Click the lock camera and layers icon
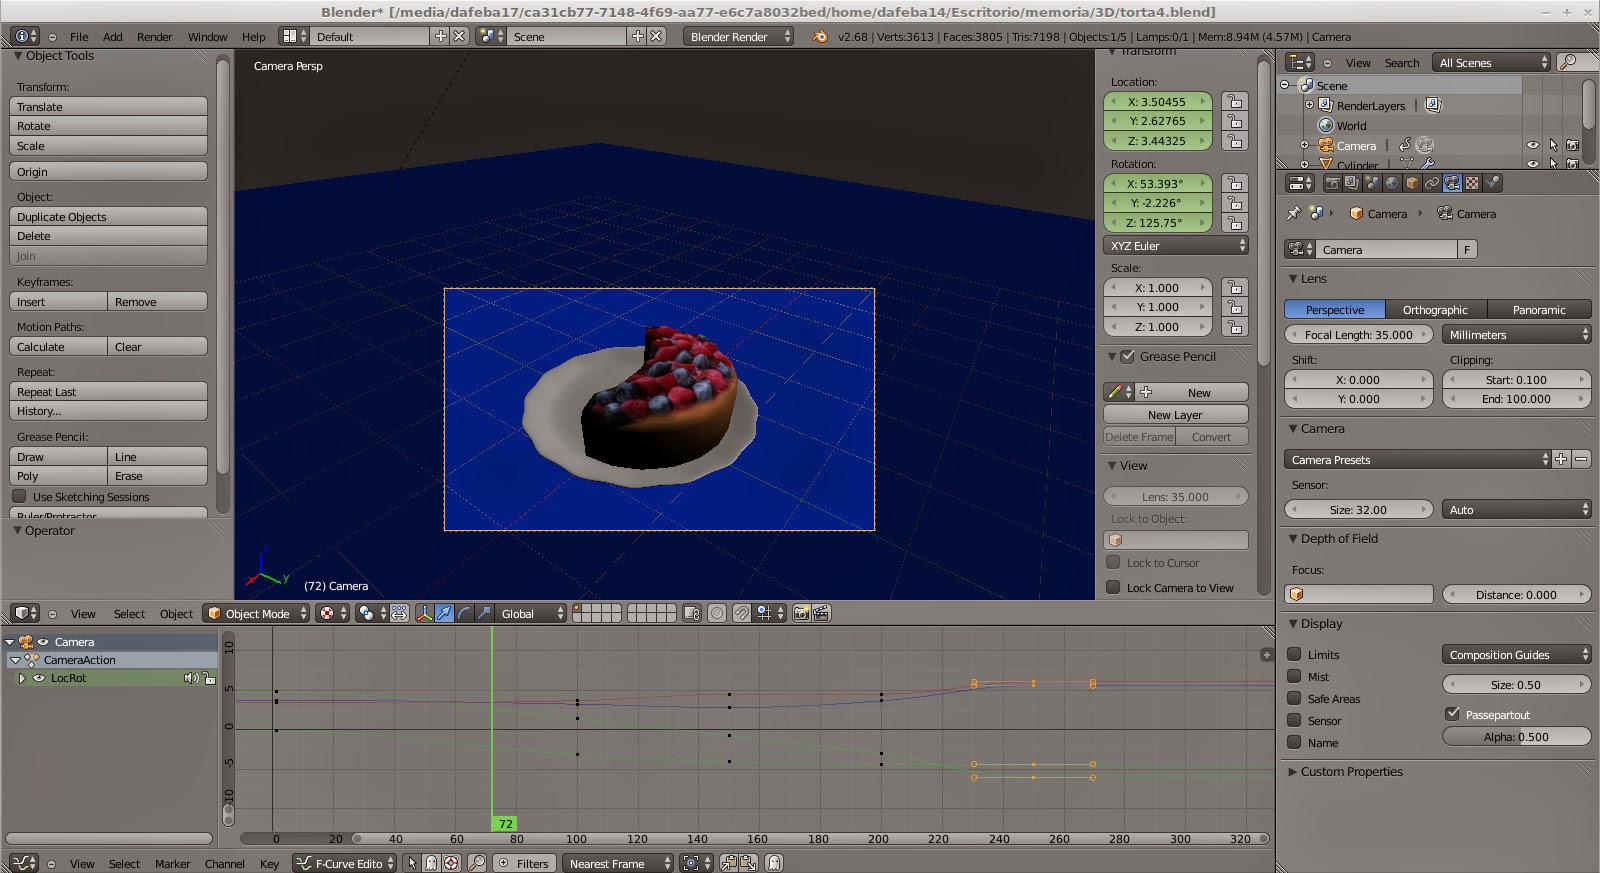 [692, 614]
